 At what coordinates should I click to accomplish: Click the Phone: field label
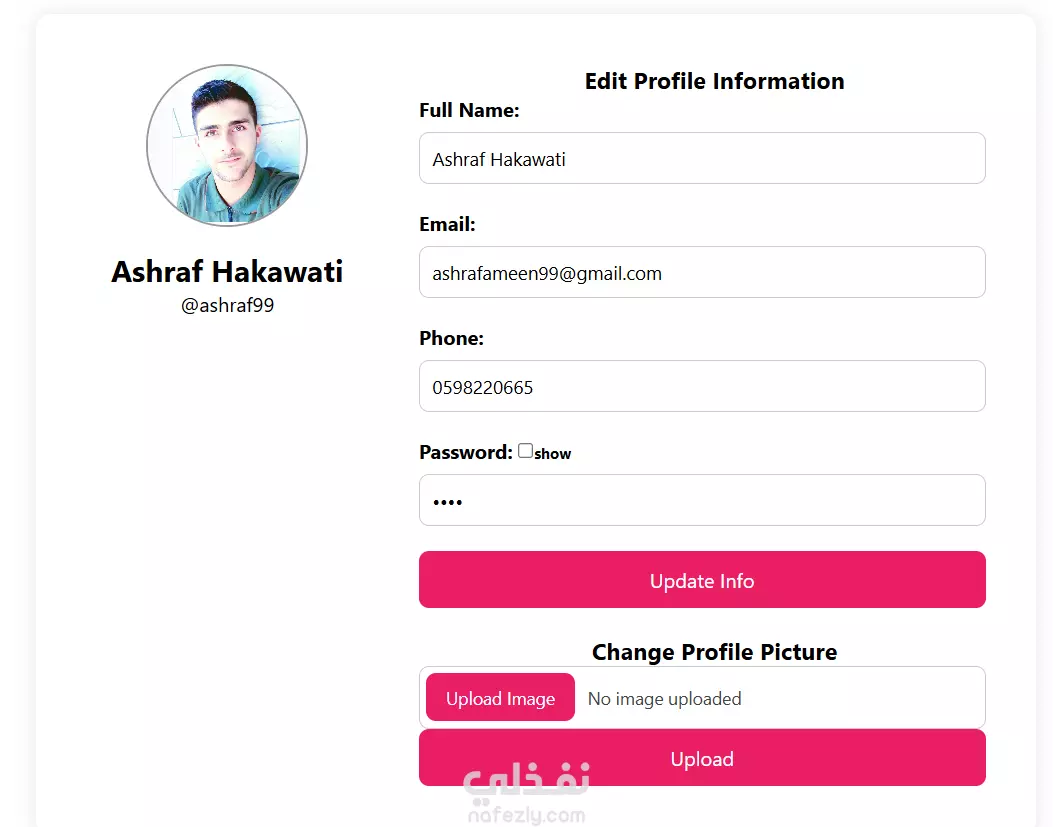(451, 339)
